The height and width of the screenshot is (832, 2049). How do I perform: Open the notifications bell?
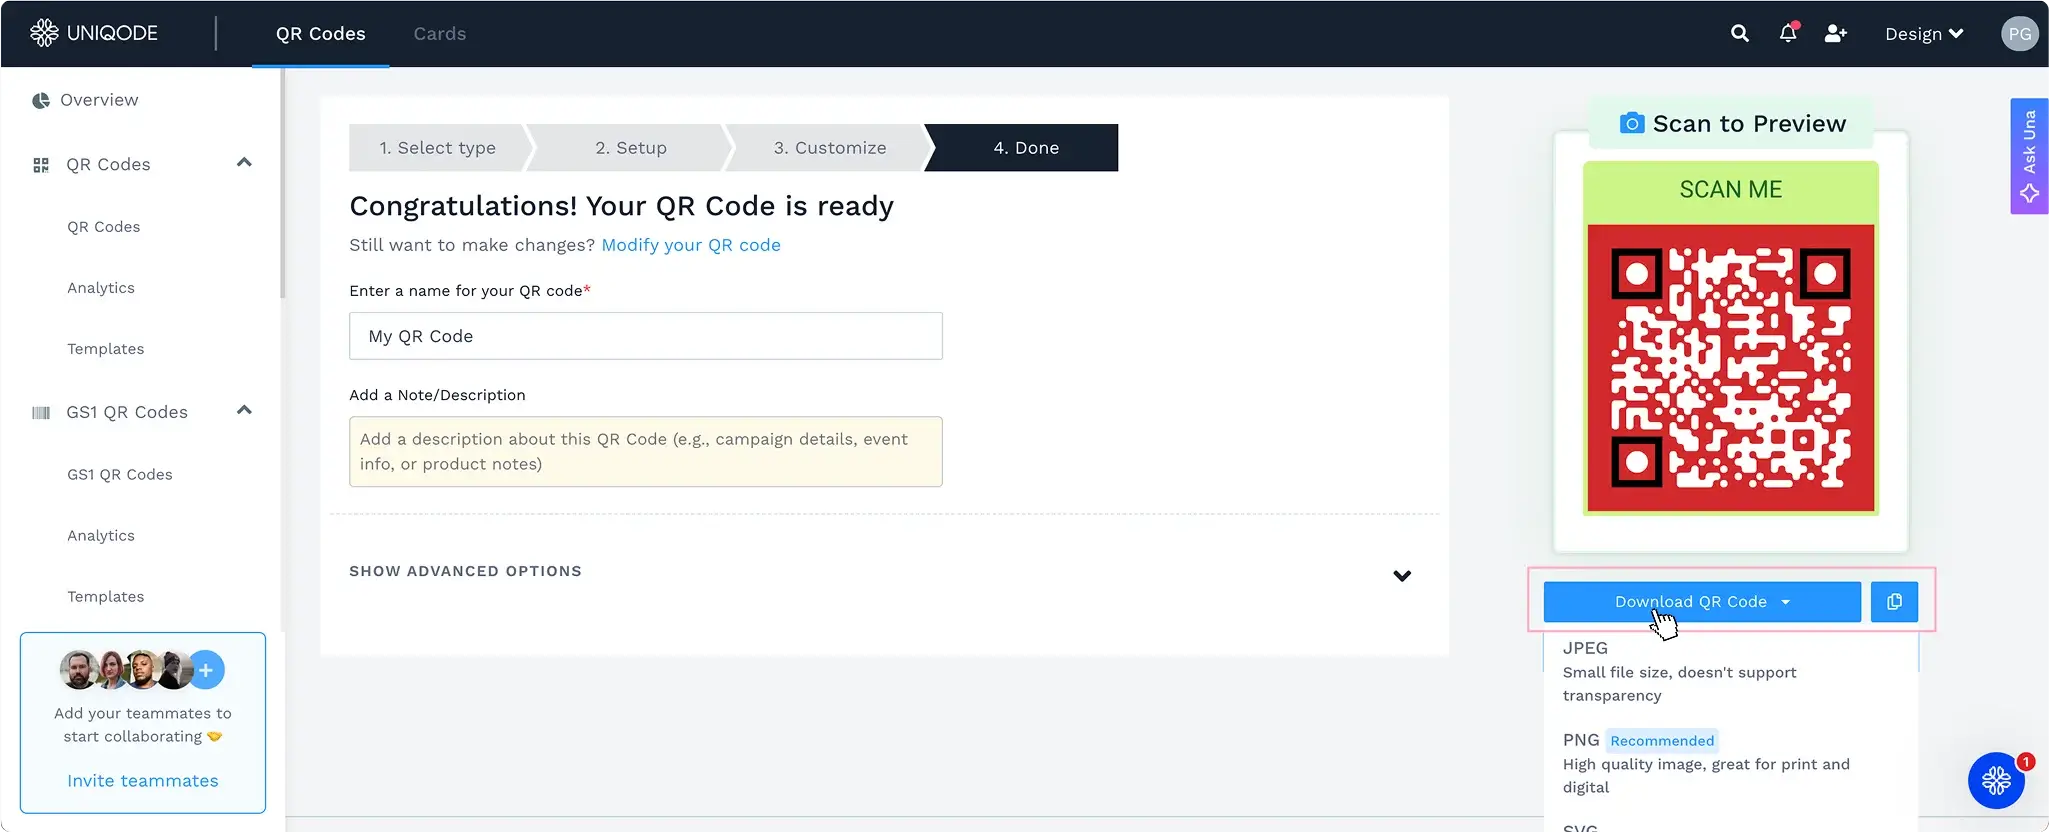click(x=1788, y=33)
